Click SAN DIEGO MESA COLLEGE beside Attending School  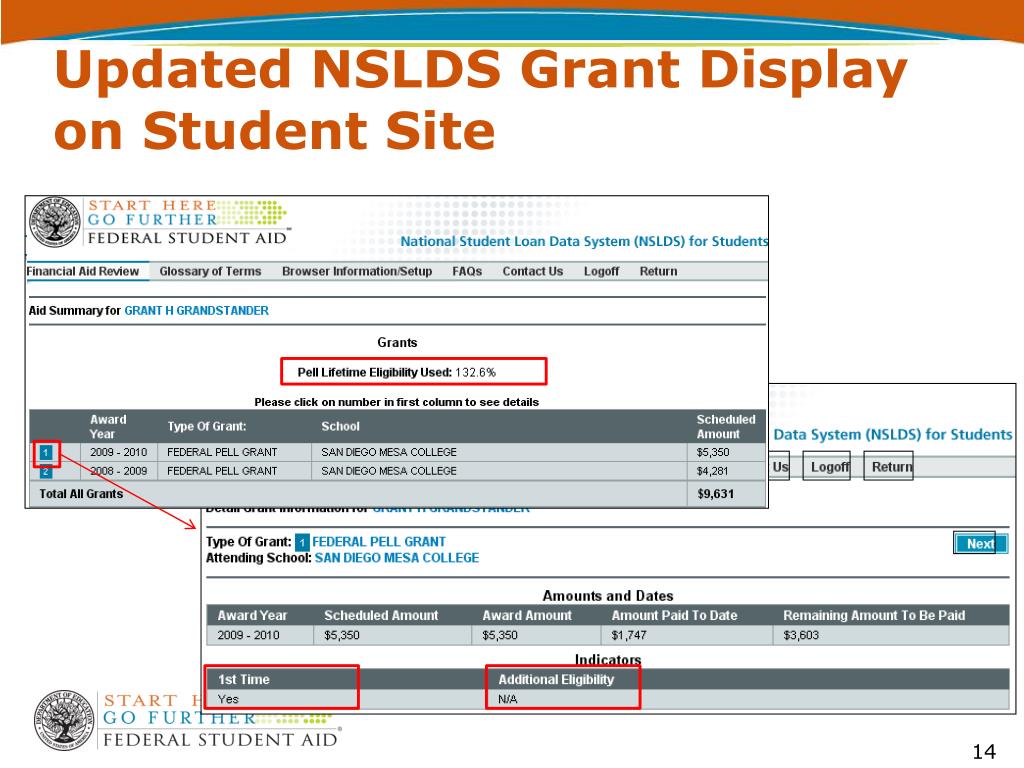397,558
